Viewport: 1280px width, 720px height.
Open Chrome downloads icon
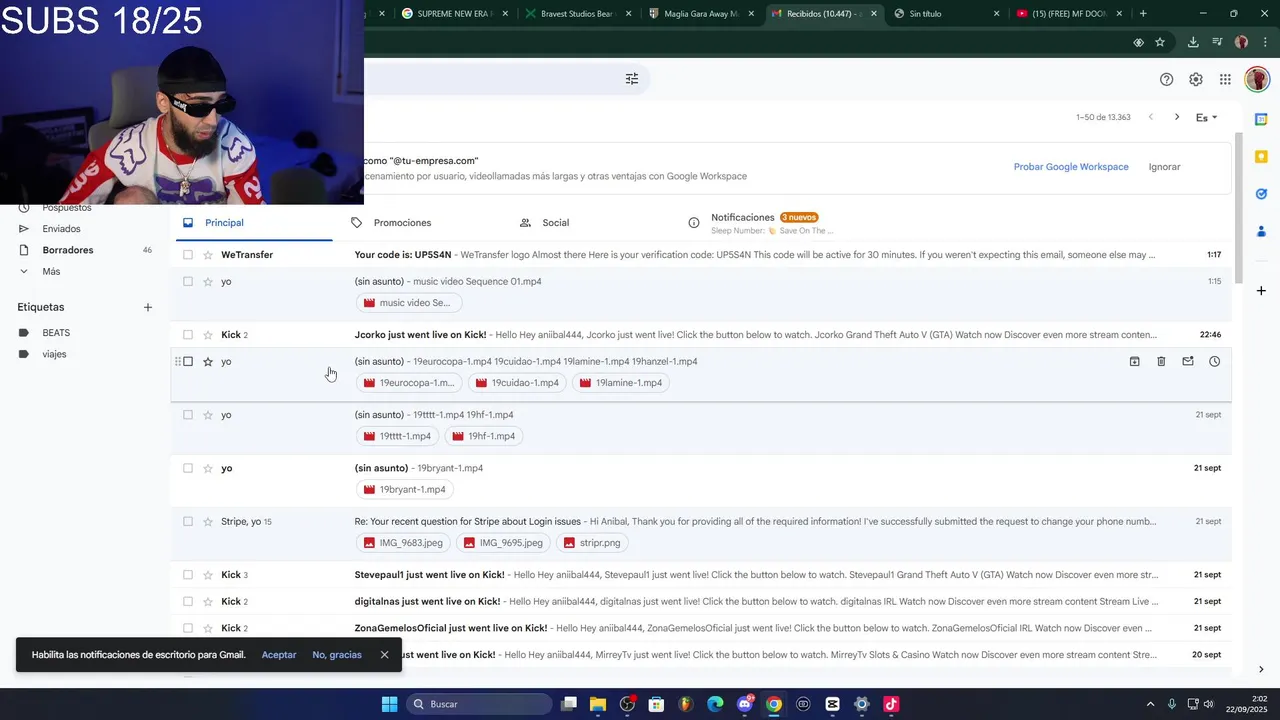(1193, 42)
